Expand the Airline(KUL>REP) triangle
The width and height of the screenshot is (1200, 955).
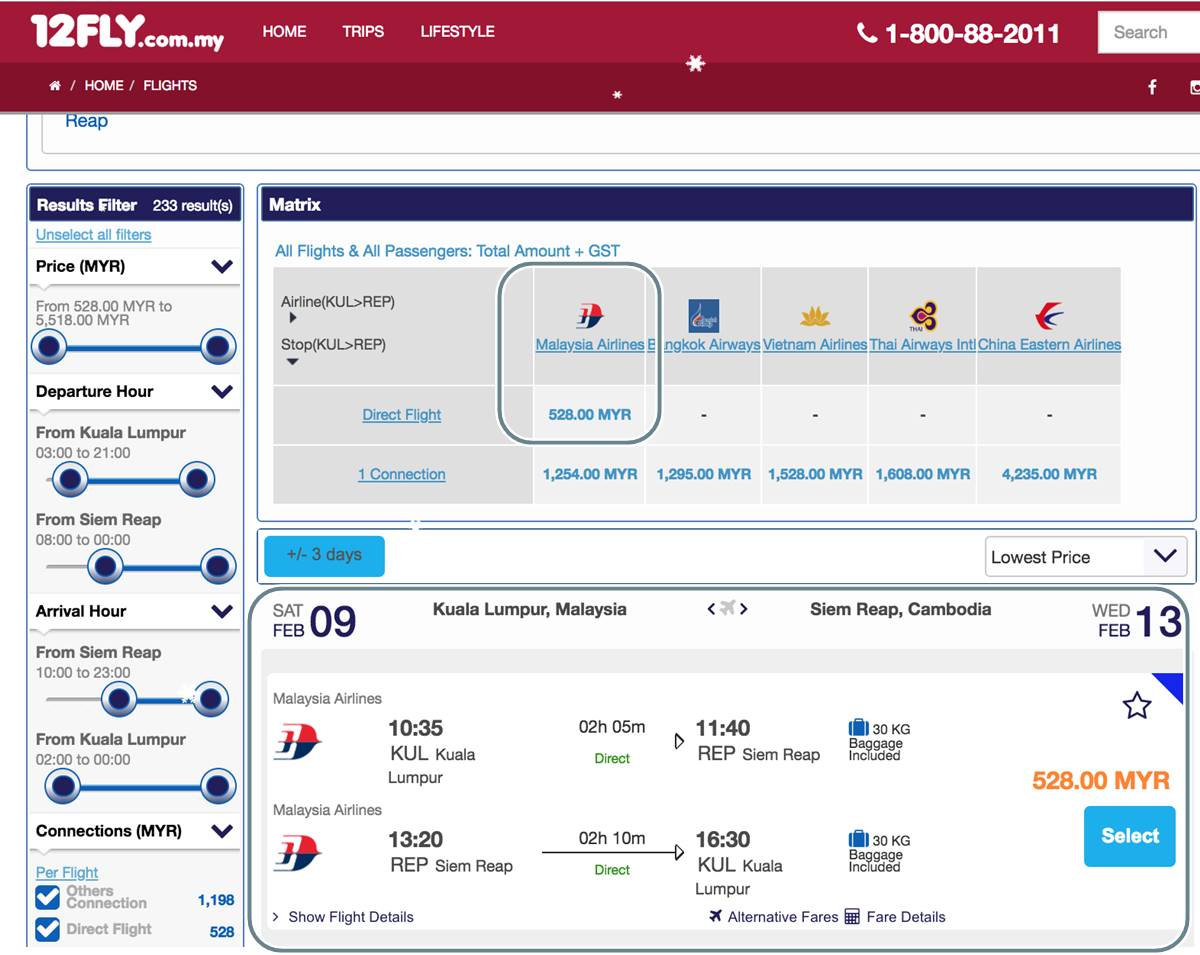point(293,318)
